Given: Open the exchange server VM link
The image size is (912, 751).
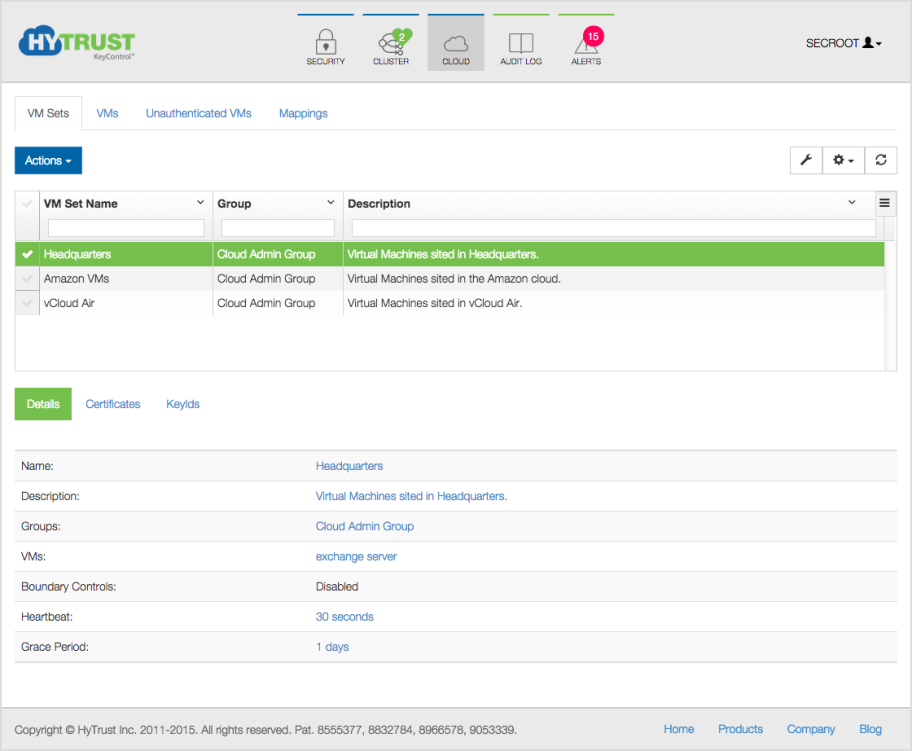Looking at the screenshot, I should [x=356, y=557].
